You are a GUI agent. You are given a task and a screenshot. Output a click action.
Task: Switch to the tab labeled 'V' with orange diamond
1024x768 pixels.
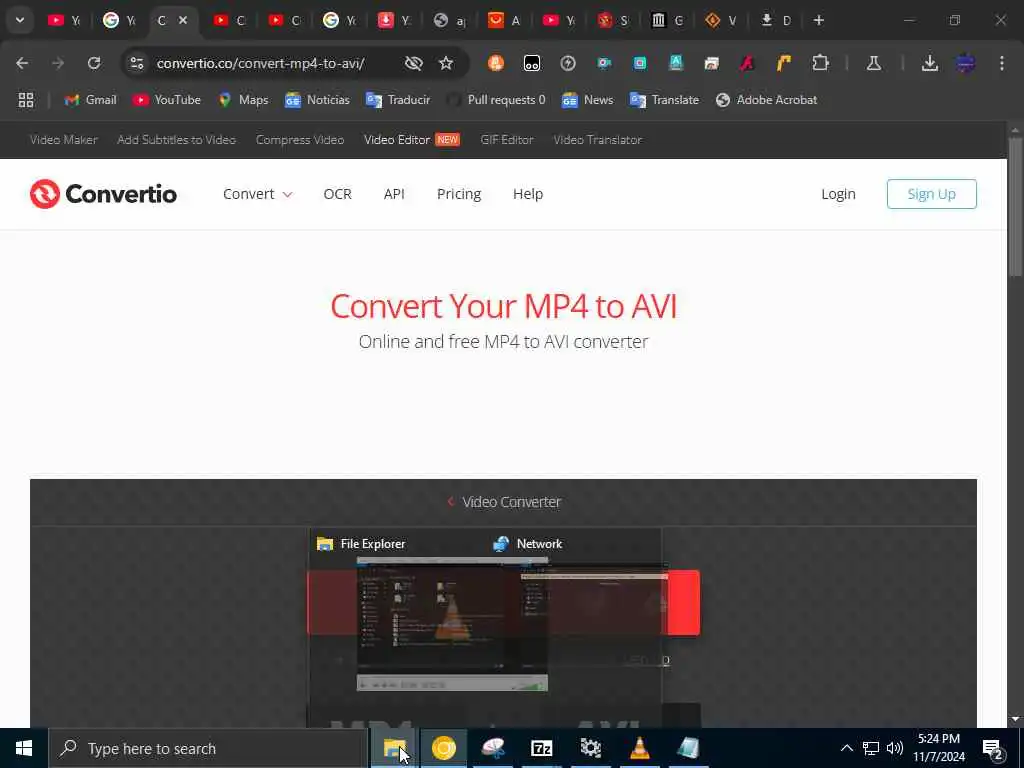720,20
